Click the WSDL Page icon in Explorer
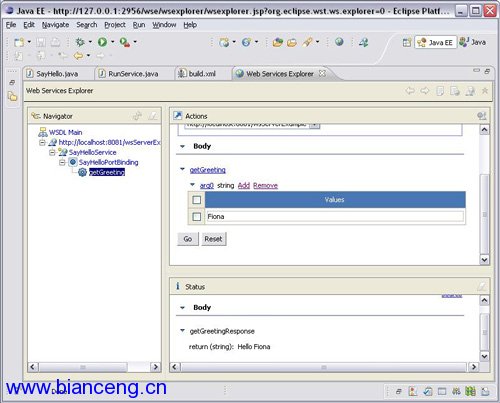 [470, 91]
